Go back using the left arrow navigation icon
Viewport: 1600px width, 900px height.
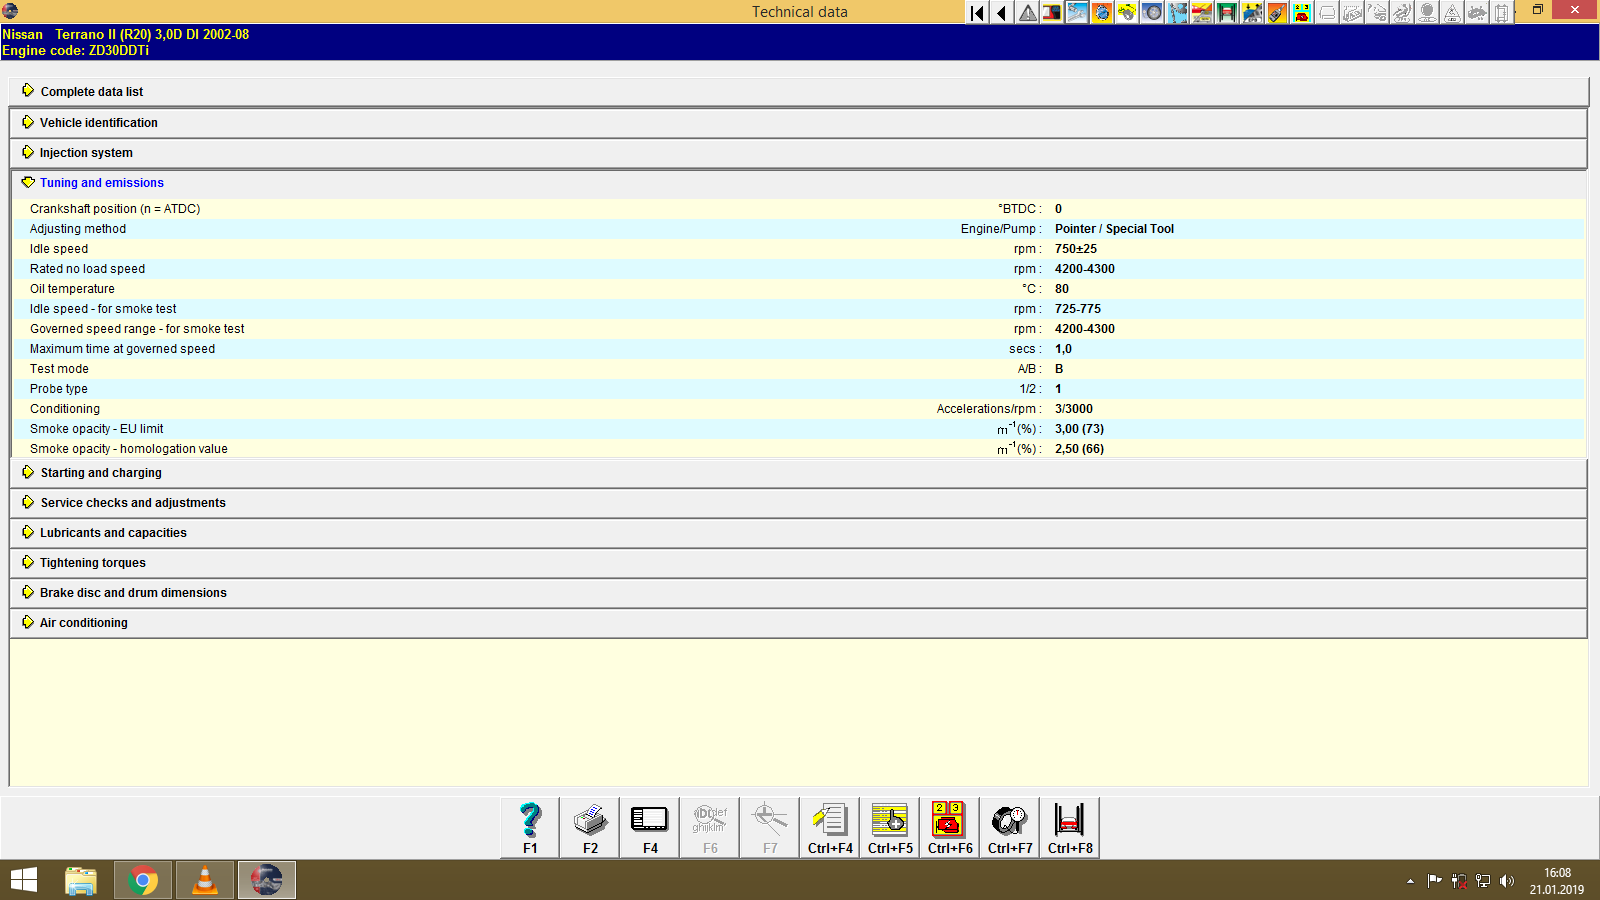point(1001,13)
